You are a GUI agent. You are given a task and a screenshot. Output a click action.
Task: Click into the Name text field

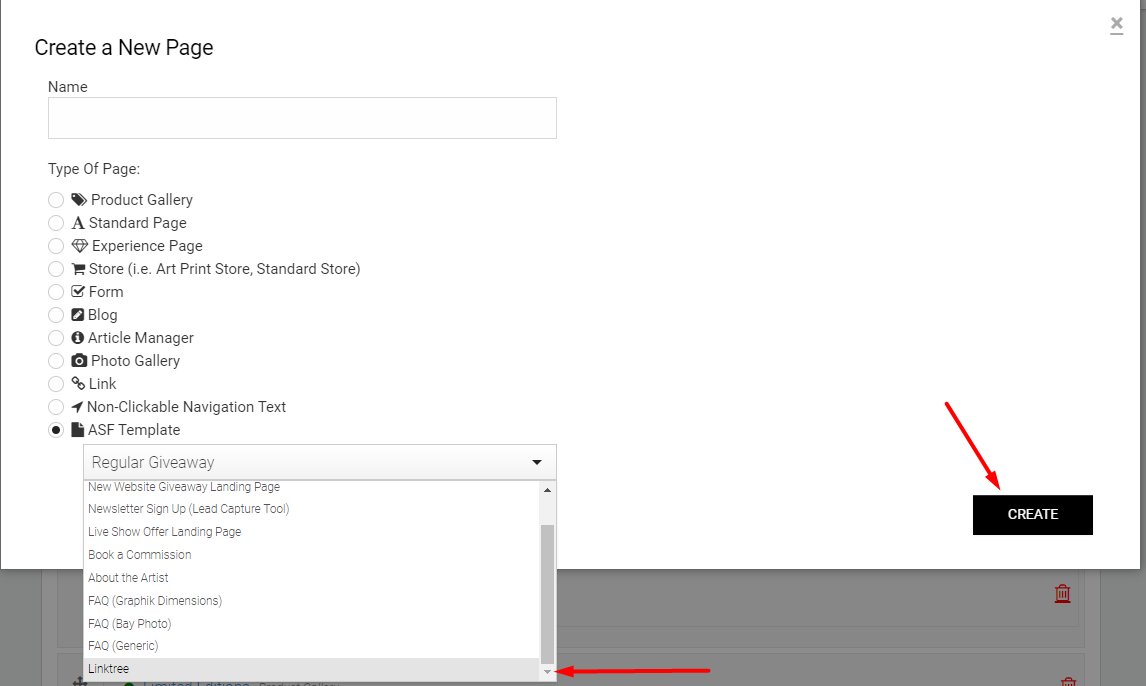click(302, 118)
